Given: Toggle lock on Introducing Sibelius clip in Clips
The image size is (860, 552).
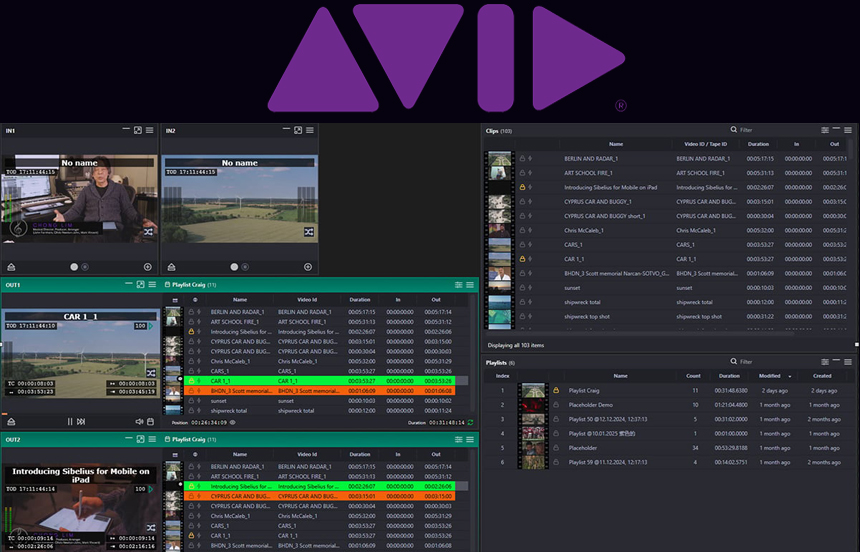Looking at the screenshot, I should pos(522,187).
